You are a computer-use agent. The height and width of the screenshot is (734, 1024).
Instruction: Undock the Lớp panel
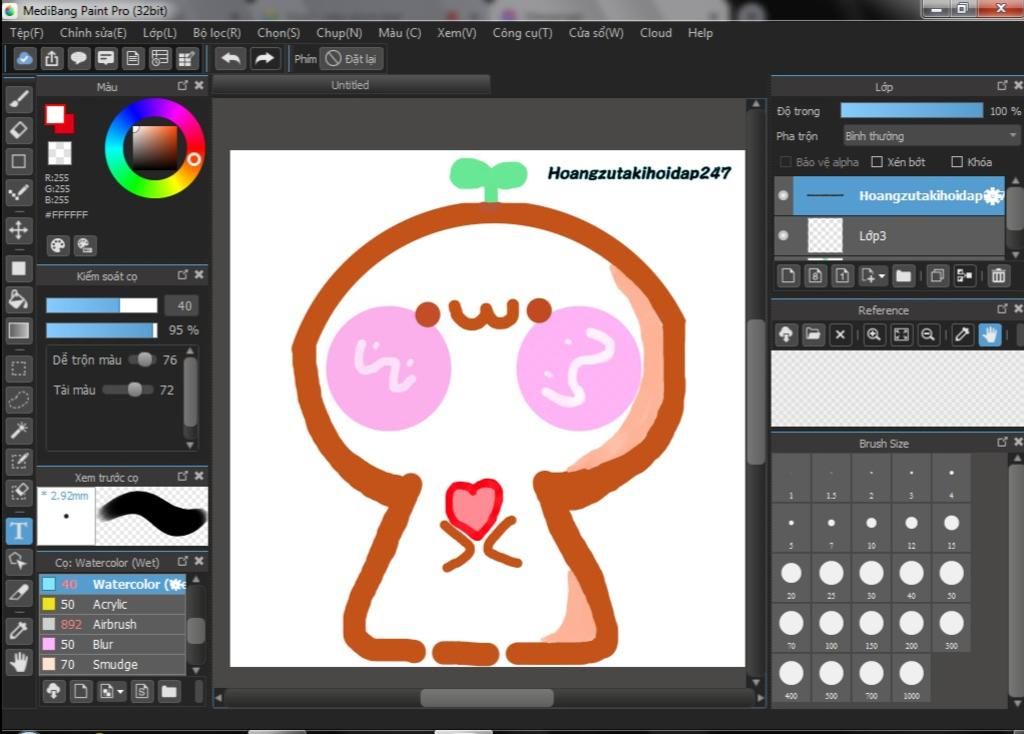(x=1002, y=86)
